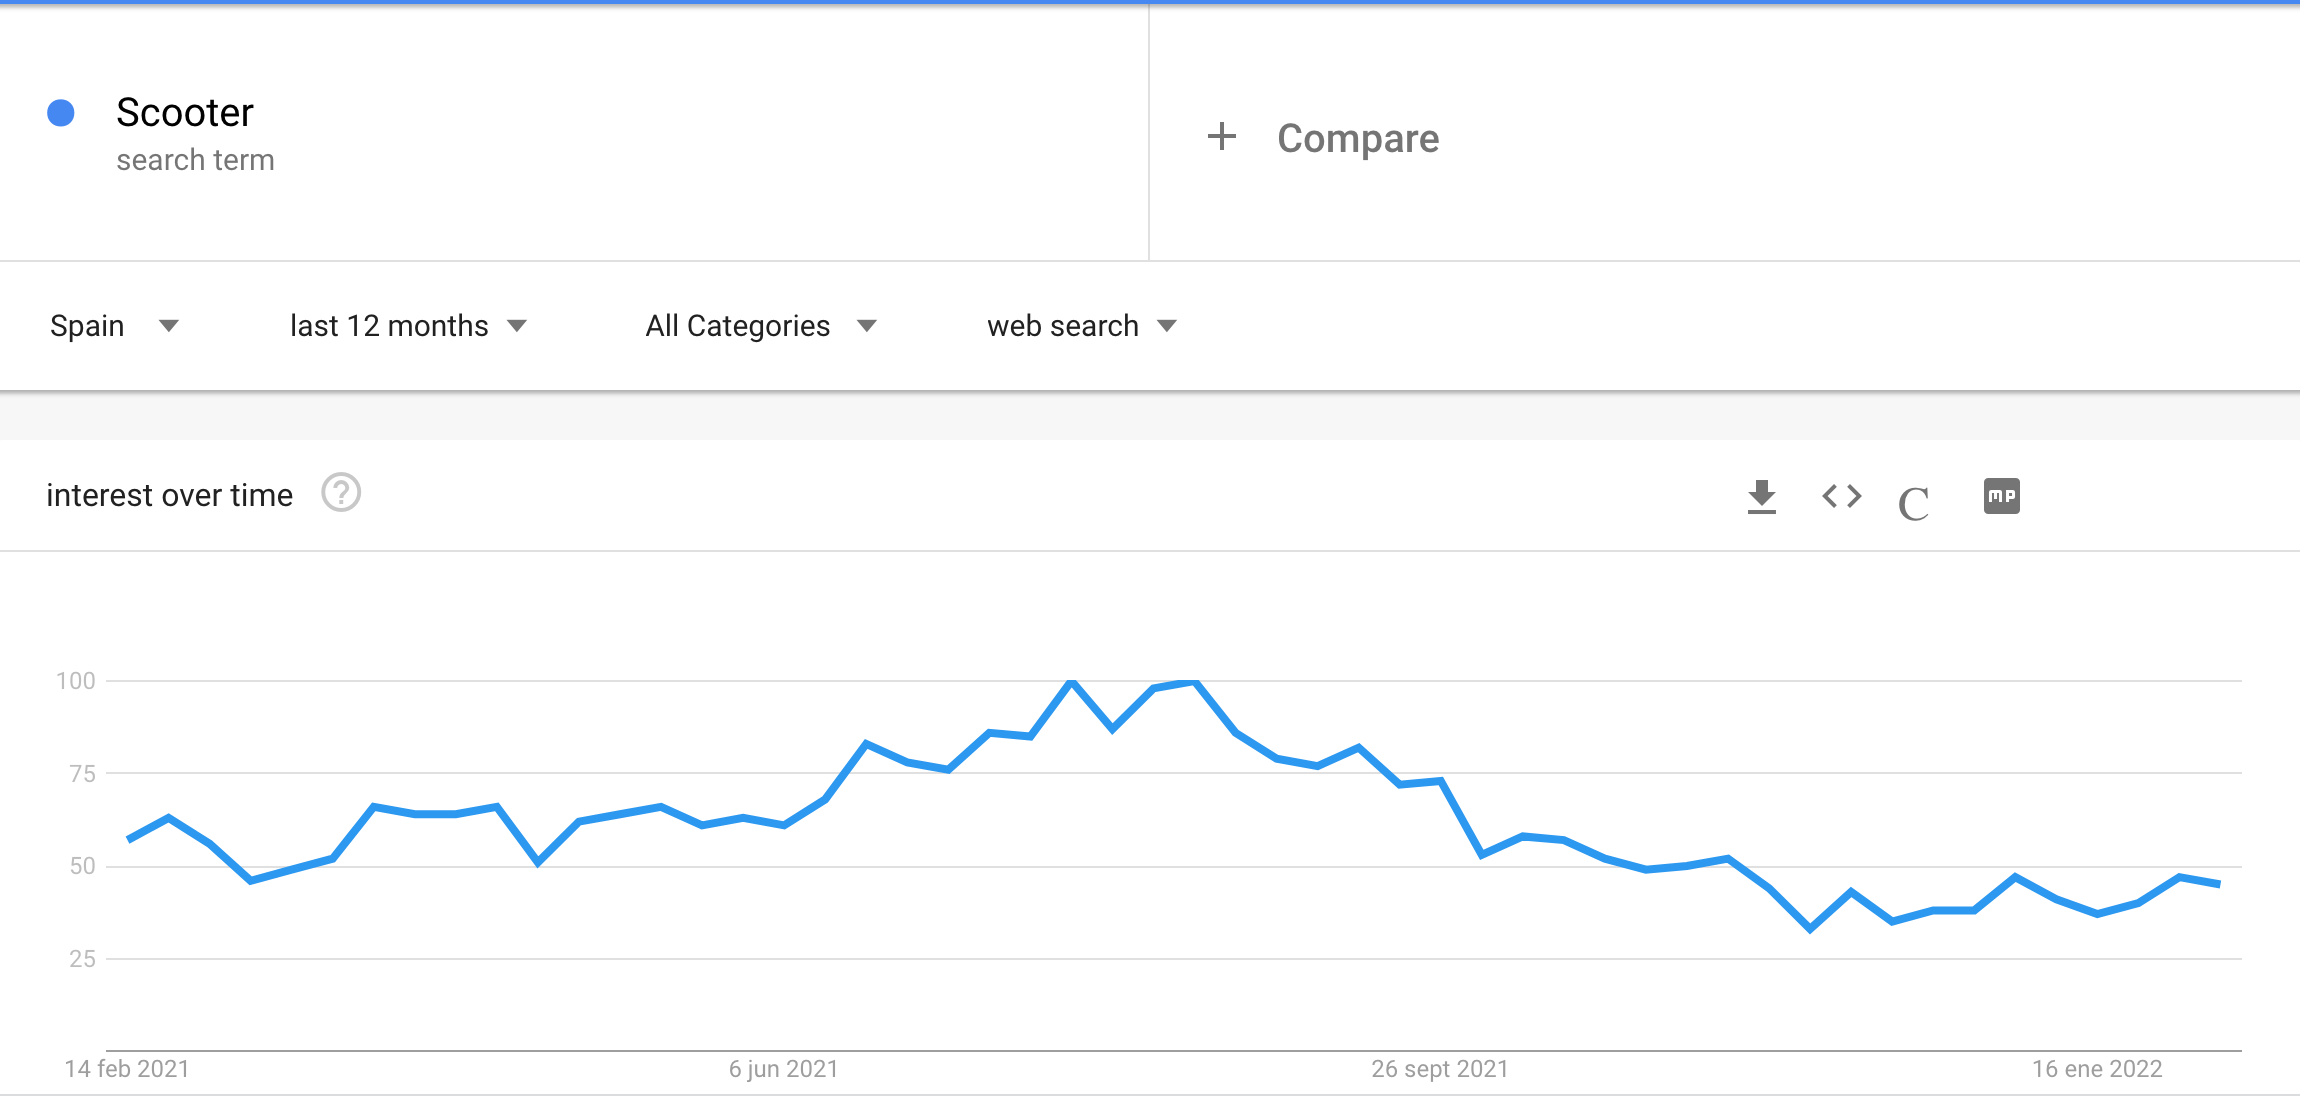
Task: Click the search term indicator under Scooter
Action: 196,158
